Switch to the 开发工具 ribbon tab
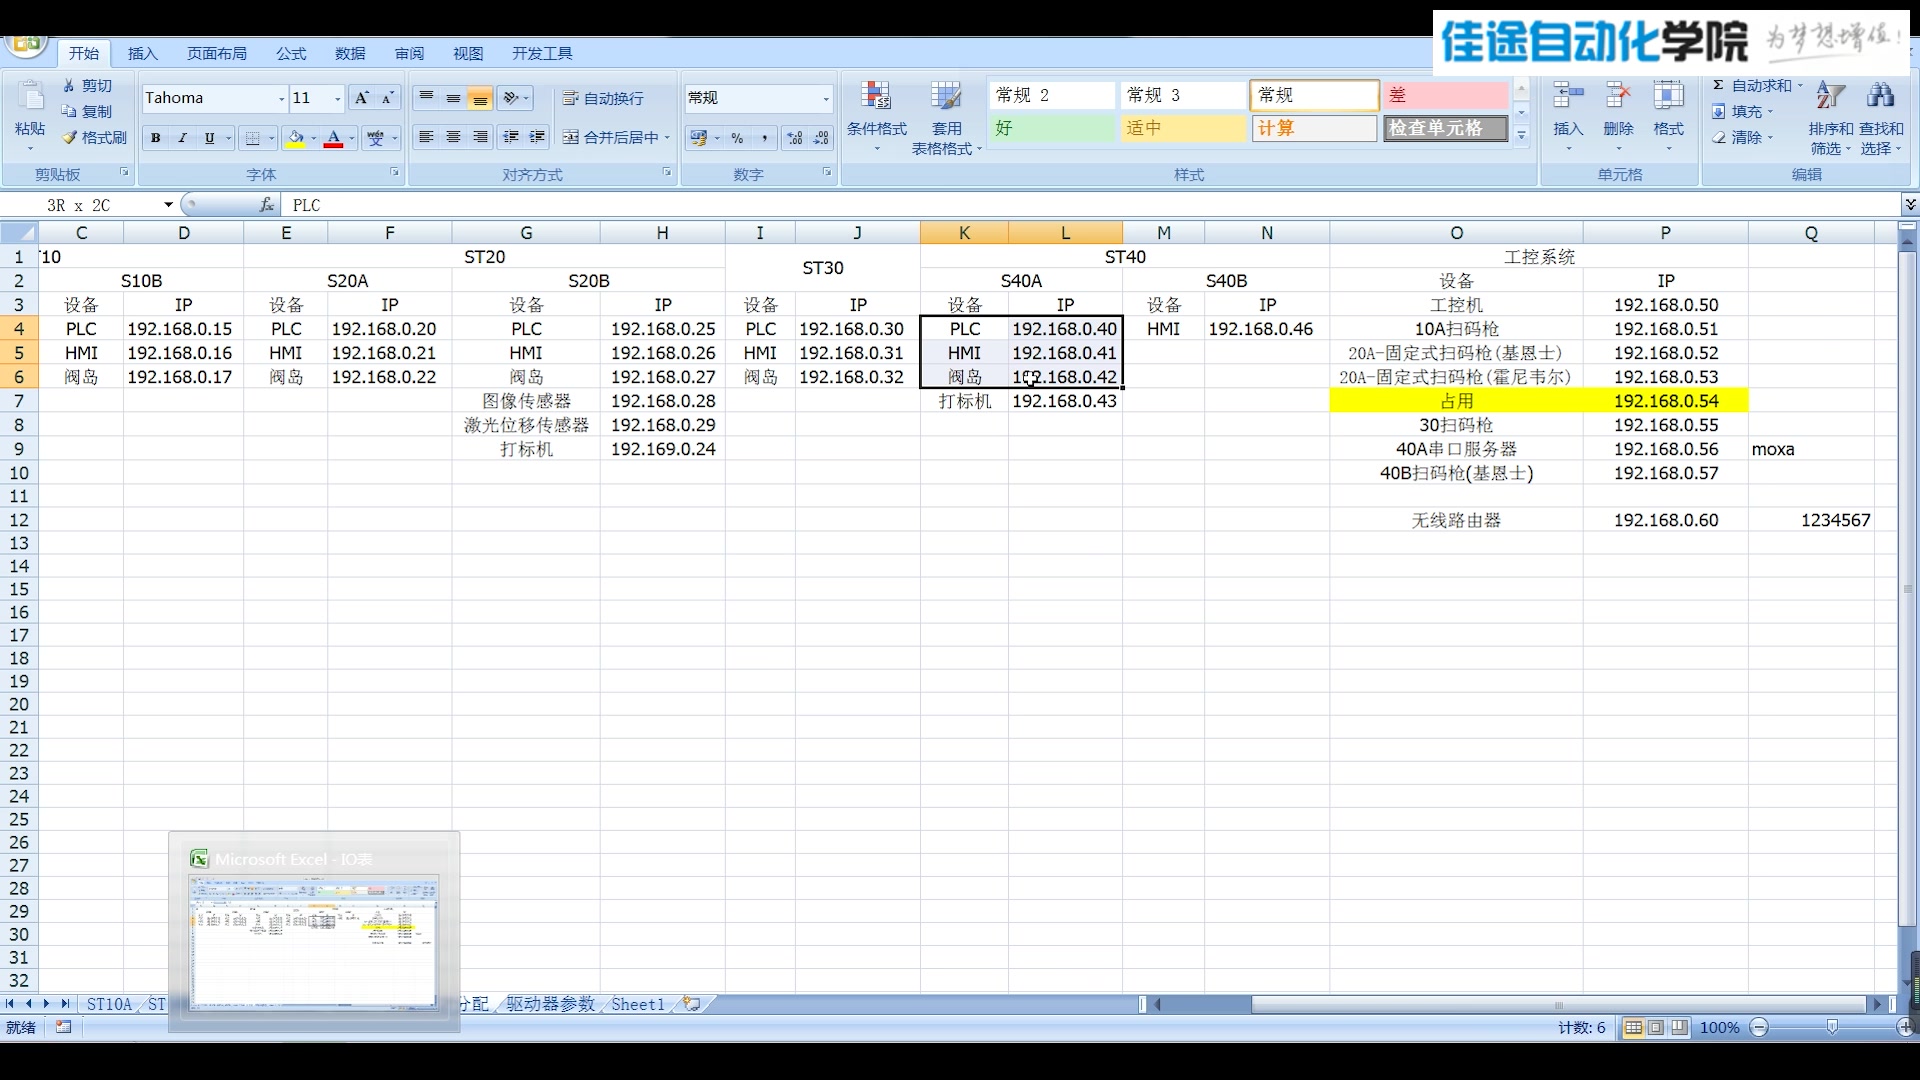Screen dimensions: 1920x1080 click(542, 53)
